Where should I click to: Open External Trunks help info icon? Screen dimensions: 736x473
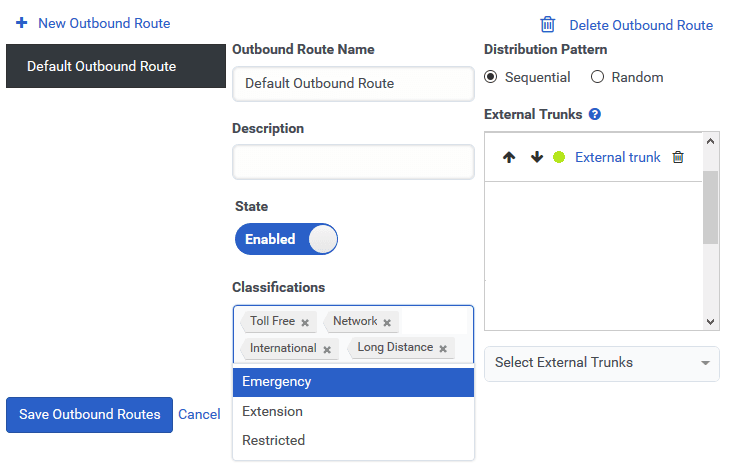[x=595, y=115]
